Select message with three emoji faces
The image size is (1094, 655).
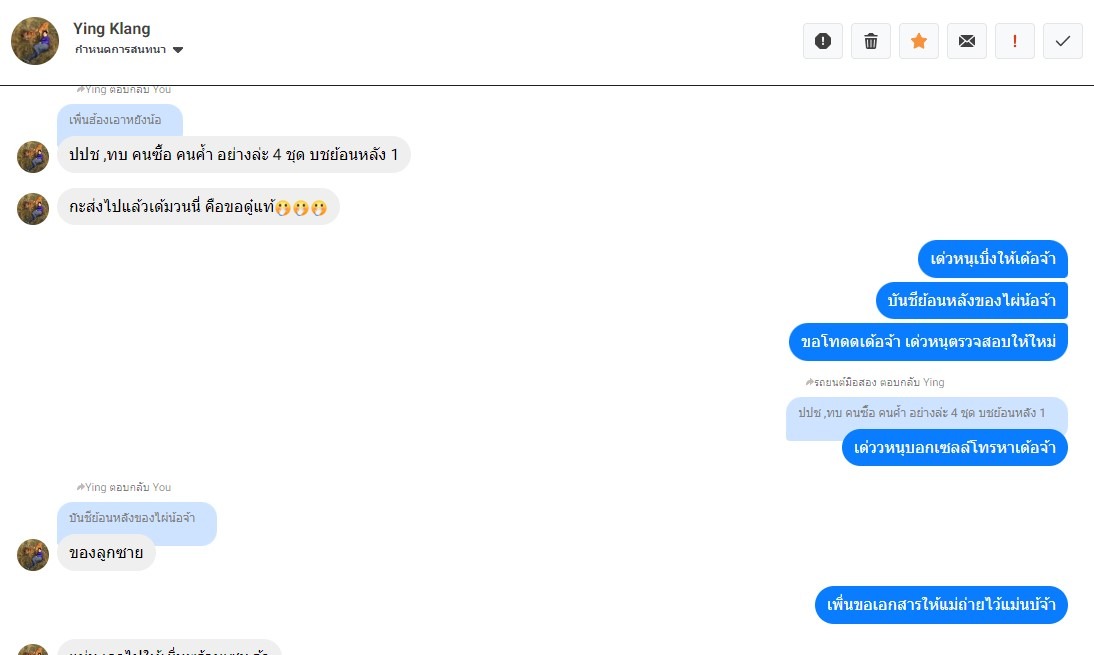[198, 206]
